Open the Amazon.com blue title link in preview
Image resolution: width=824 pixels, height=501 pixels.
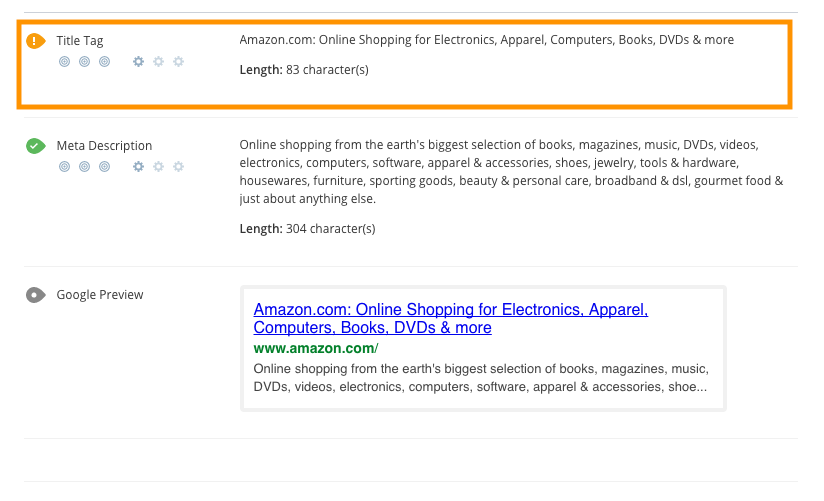pos(450,319)
